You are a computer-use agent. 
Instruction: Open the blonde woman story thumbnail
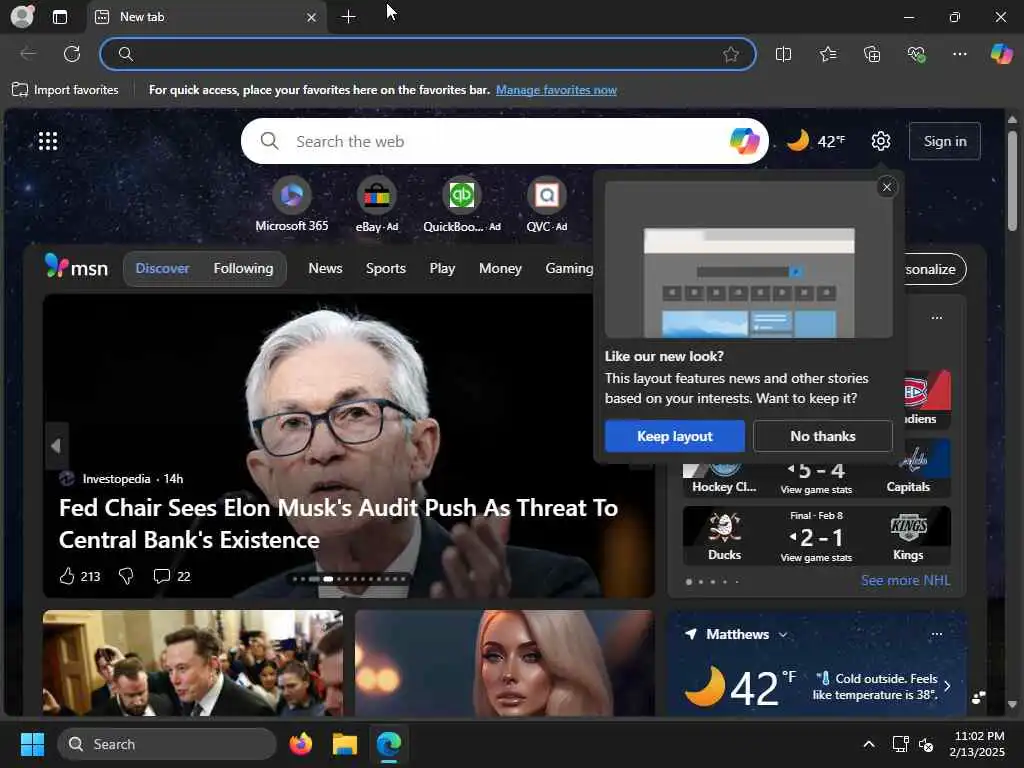tap(504, 663)
